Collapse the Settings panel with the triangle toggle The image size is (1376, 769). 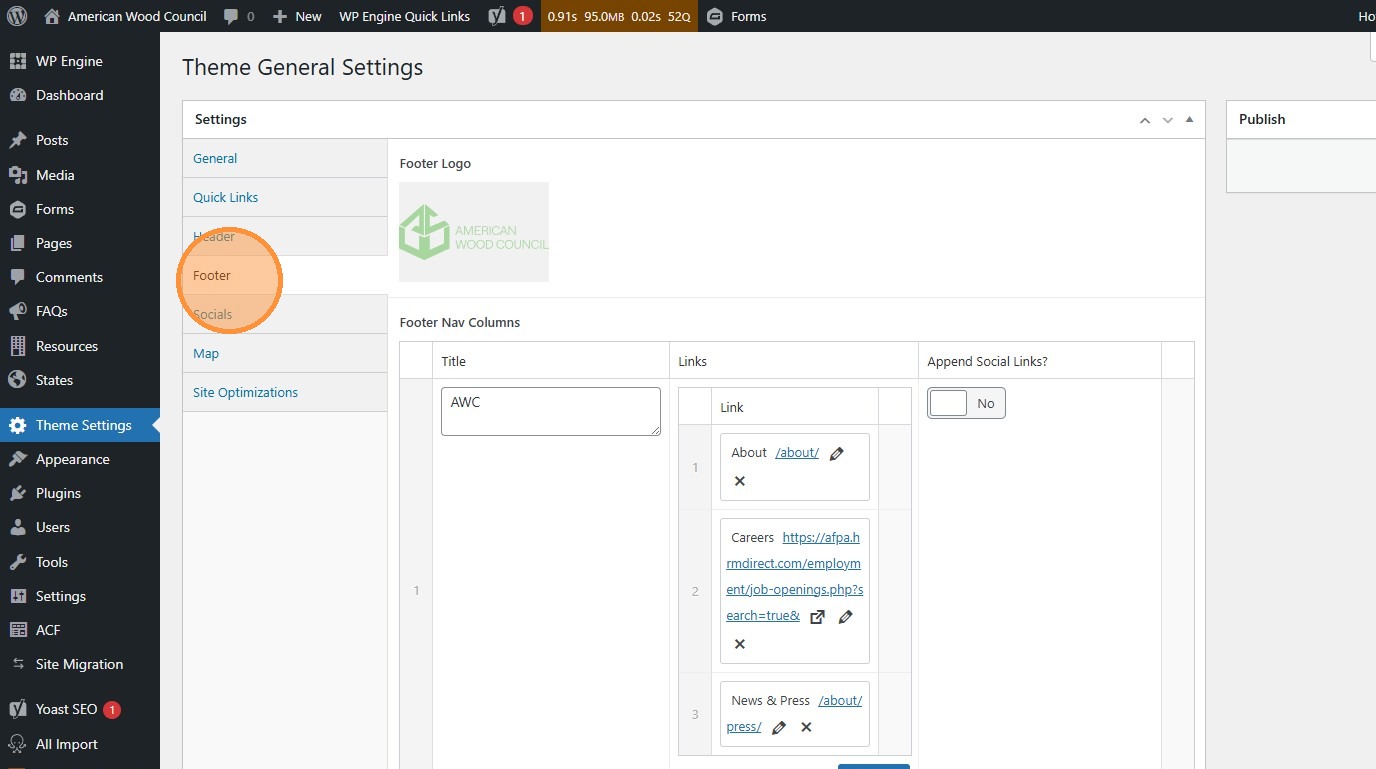point(1189,120)
